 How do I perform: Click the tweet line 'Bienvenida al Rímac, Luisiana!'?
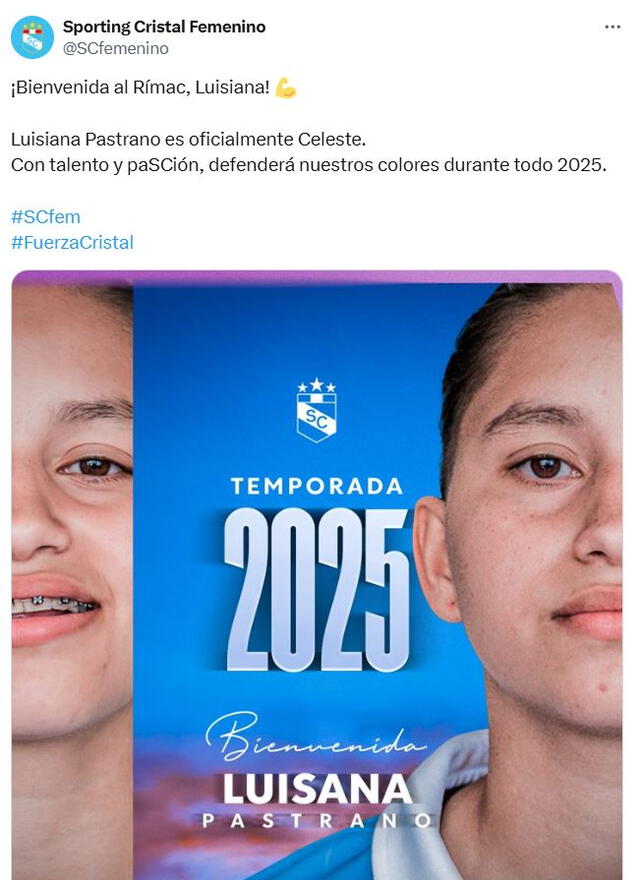tap(140, 88)
